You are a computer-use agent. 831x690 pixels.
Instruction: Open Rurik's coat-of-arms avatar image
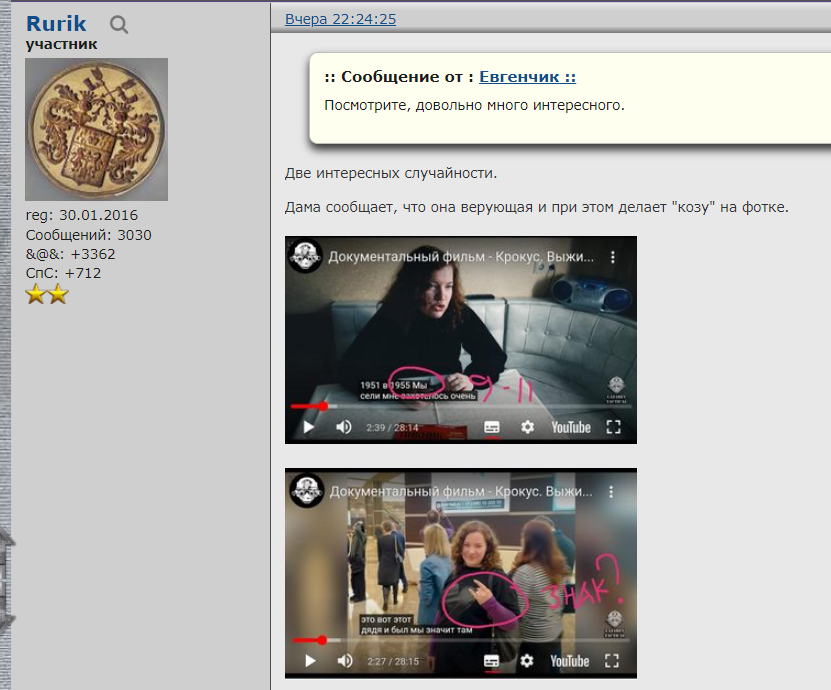(x=96, y=129)
